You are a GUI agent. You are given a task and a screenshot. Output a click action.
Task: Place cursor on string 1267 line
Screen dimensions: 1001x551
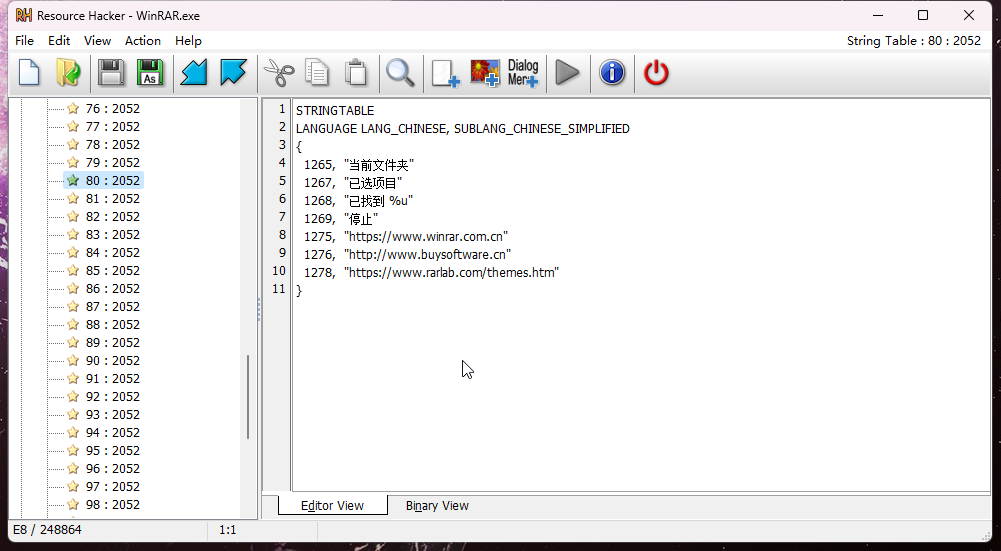click(353, 183)
